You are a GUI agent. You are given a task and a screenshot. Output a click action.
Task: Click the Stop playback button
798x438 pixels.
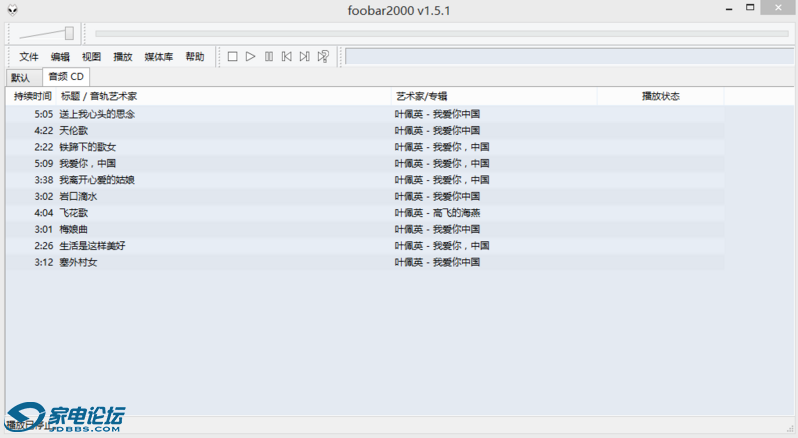[232, 57]
